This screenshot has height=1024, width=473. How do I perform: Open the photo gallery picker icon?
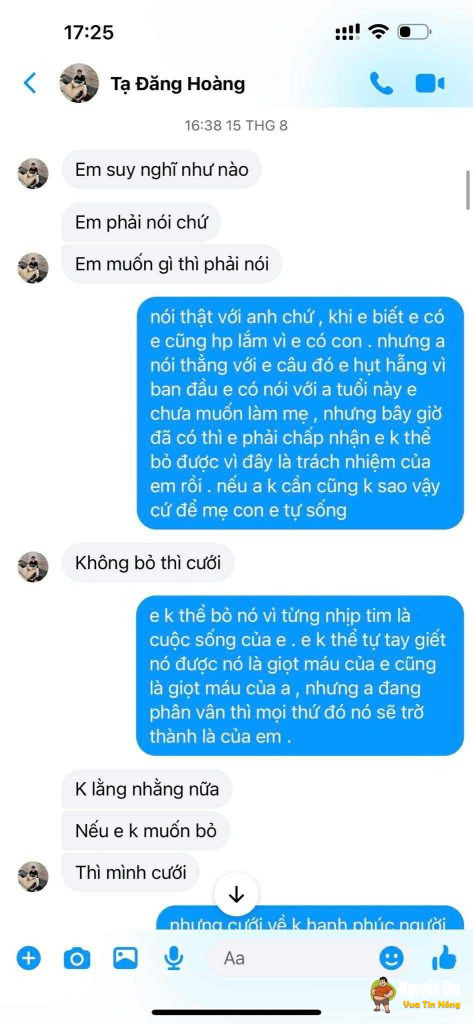pyautogui.click(x=125, y=958)
